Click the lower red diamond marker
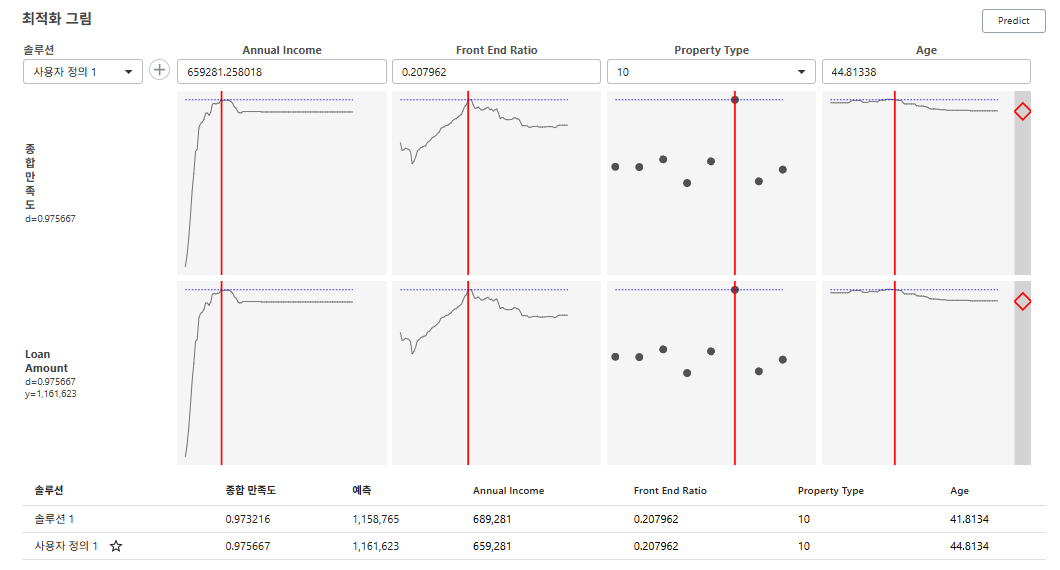 (1022, 301)
